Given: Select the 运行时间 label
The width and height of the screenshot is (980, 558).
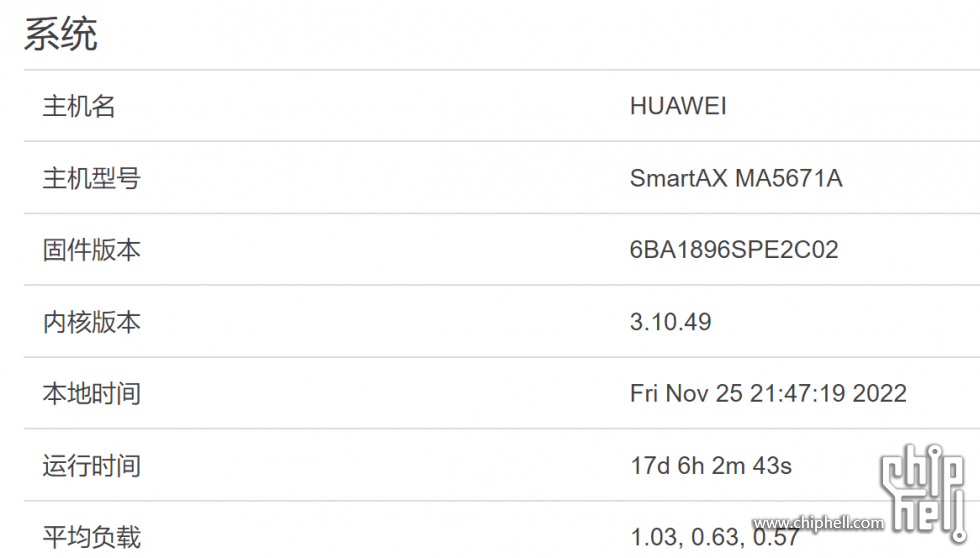Looking at the screenshot, I should point(91,466).
